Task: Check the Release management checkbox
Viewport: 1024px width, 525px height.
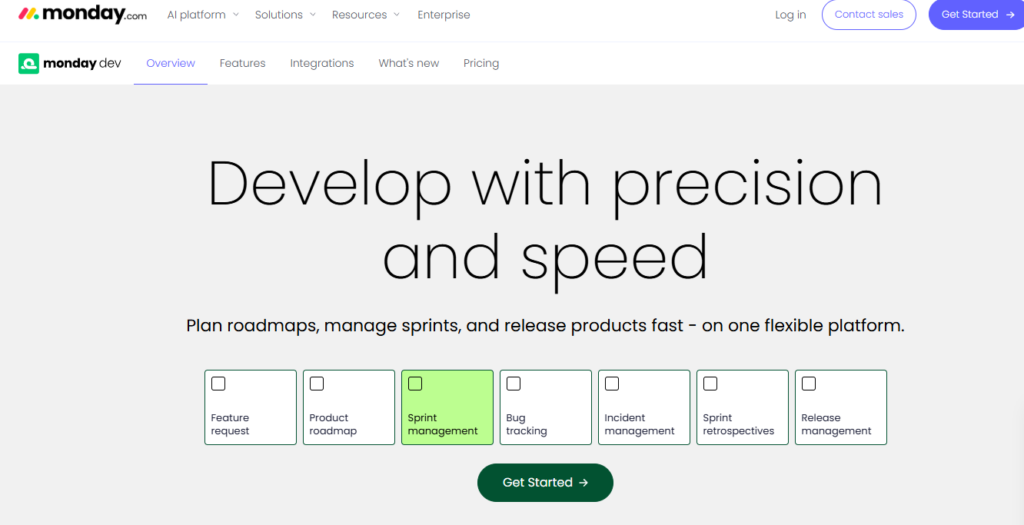Action: [808, 384]
